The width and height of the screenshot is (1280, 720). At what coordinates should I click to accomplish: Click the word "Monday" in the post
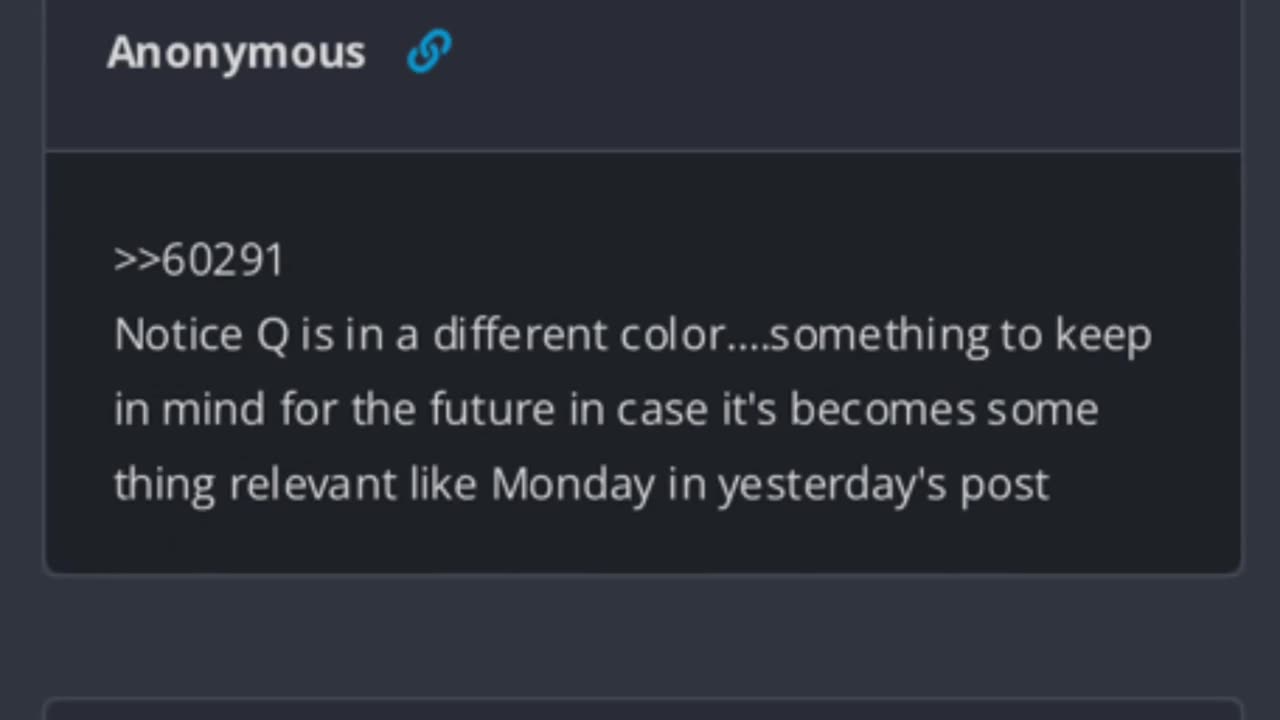point(573,485)
